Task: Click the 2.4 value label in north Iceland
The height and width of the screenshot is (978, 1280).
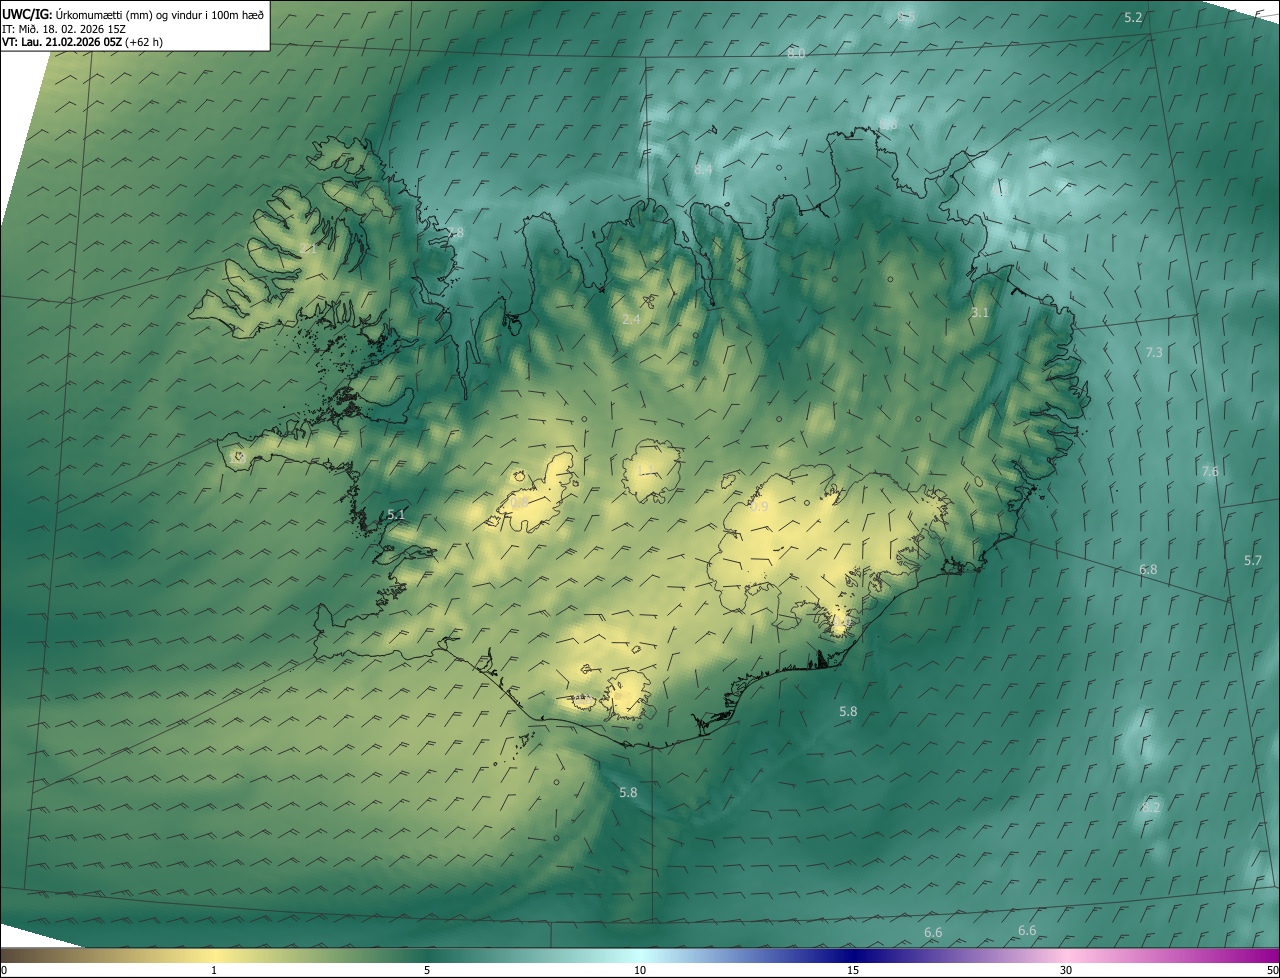Action: (x=631, y=319)
